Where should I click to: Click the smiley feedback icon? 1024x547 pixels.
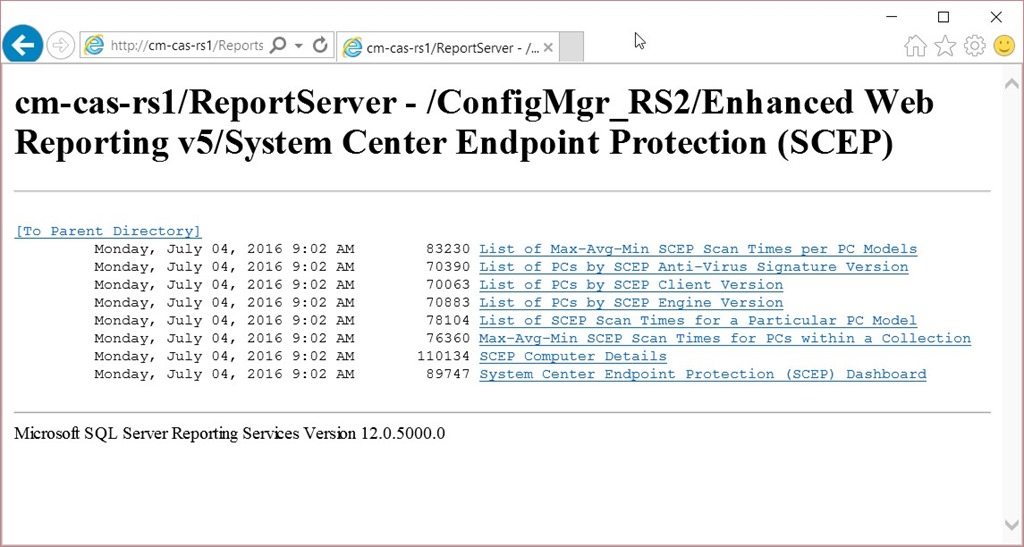click(x=1004, y=46)
